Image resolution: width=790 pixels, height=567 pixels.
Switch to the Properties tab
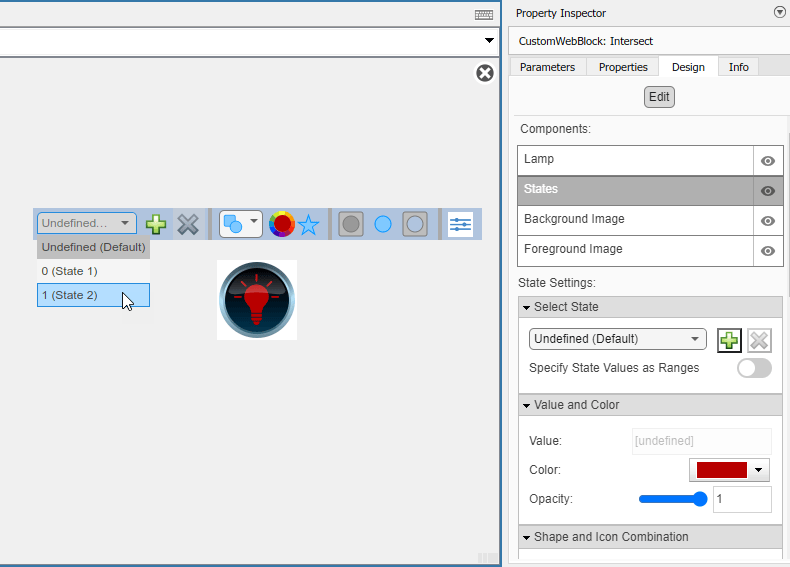(x=623, y=67)
